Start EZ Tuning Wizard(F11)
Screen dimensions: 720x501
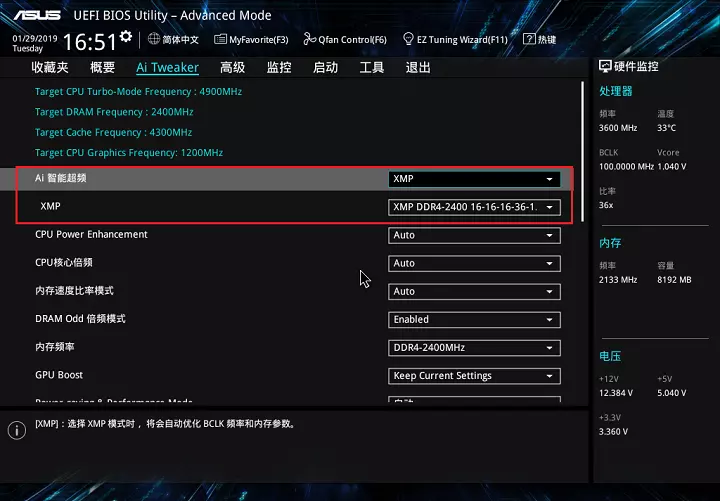455,39
